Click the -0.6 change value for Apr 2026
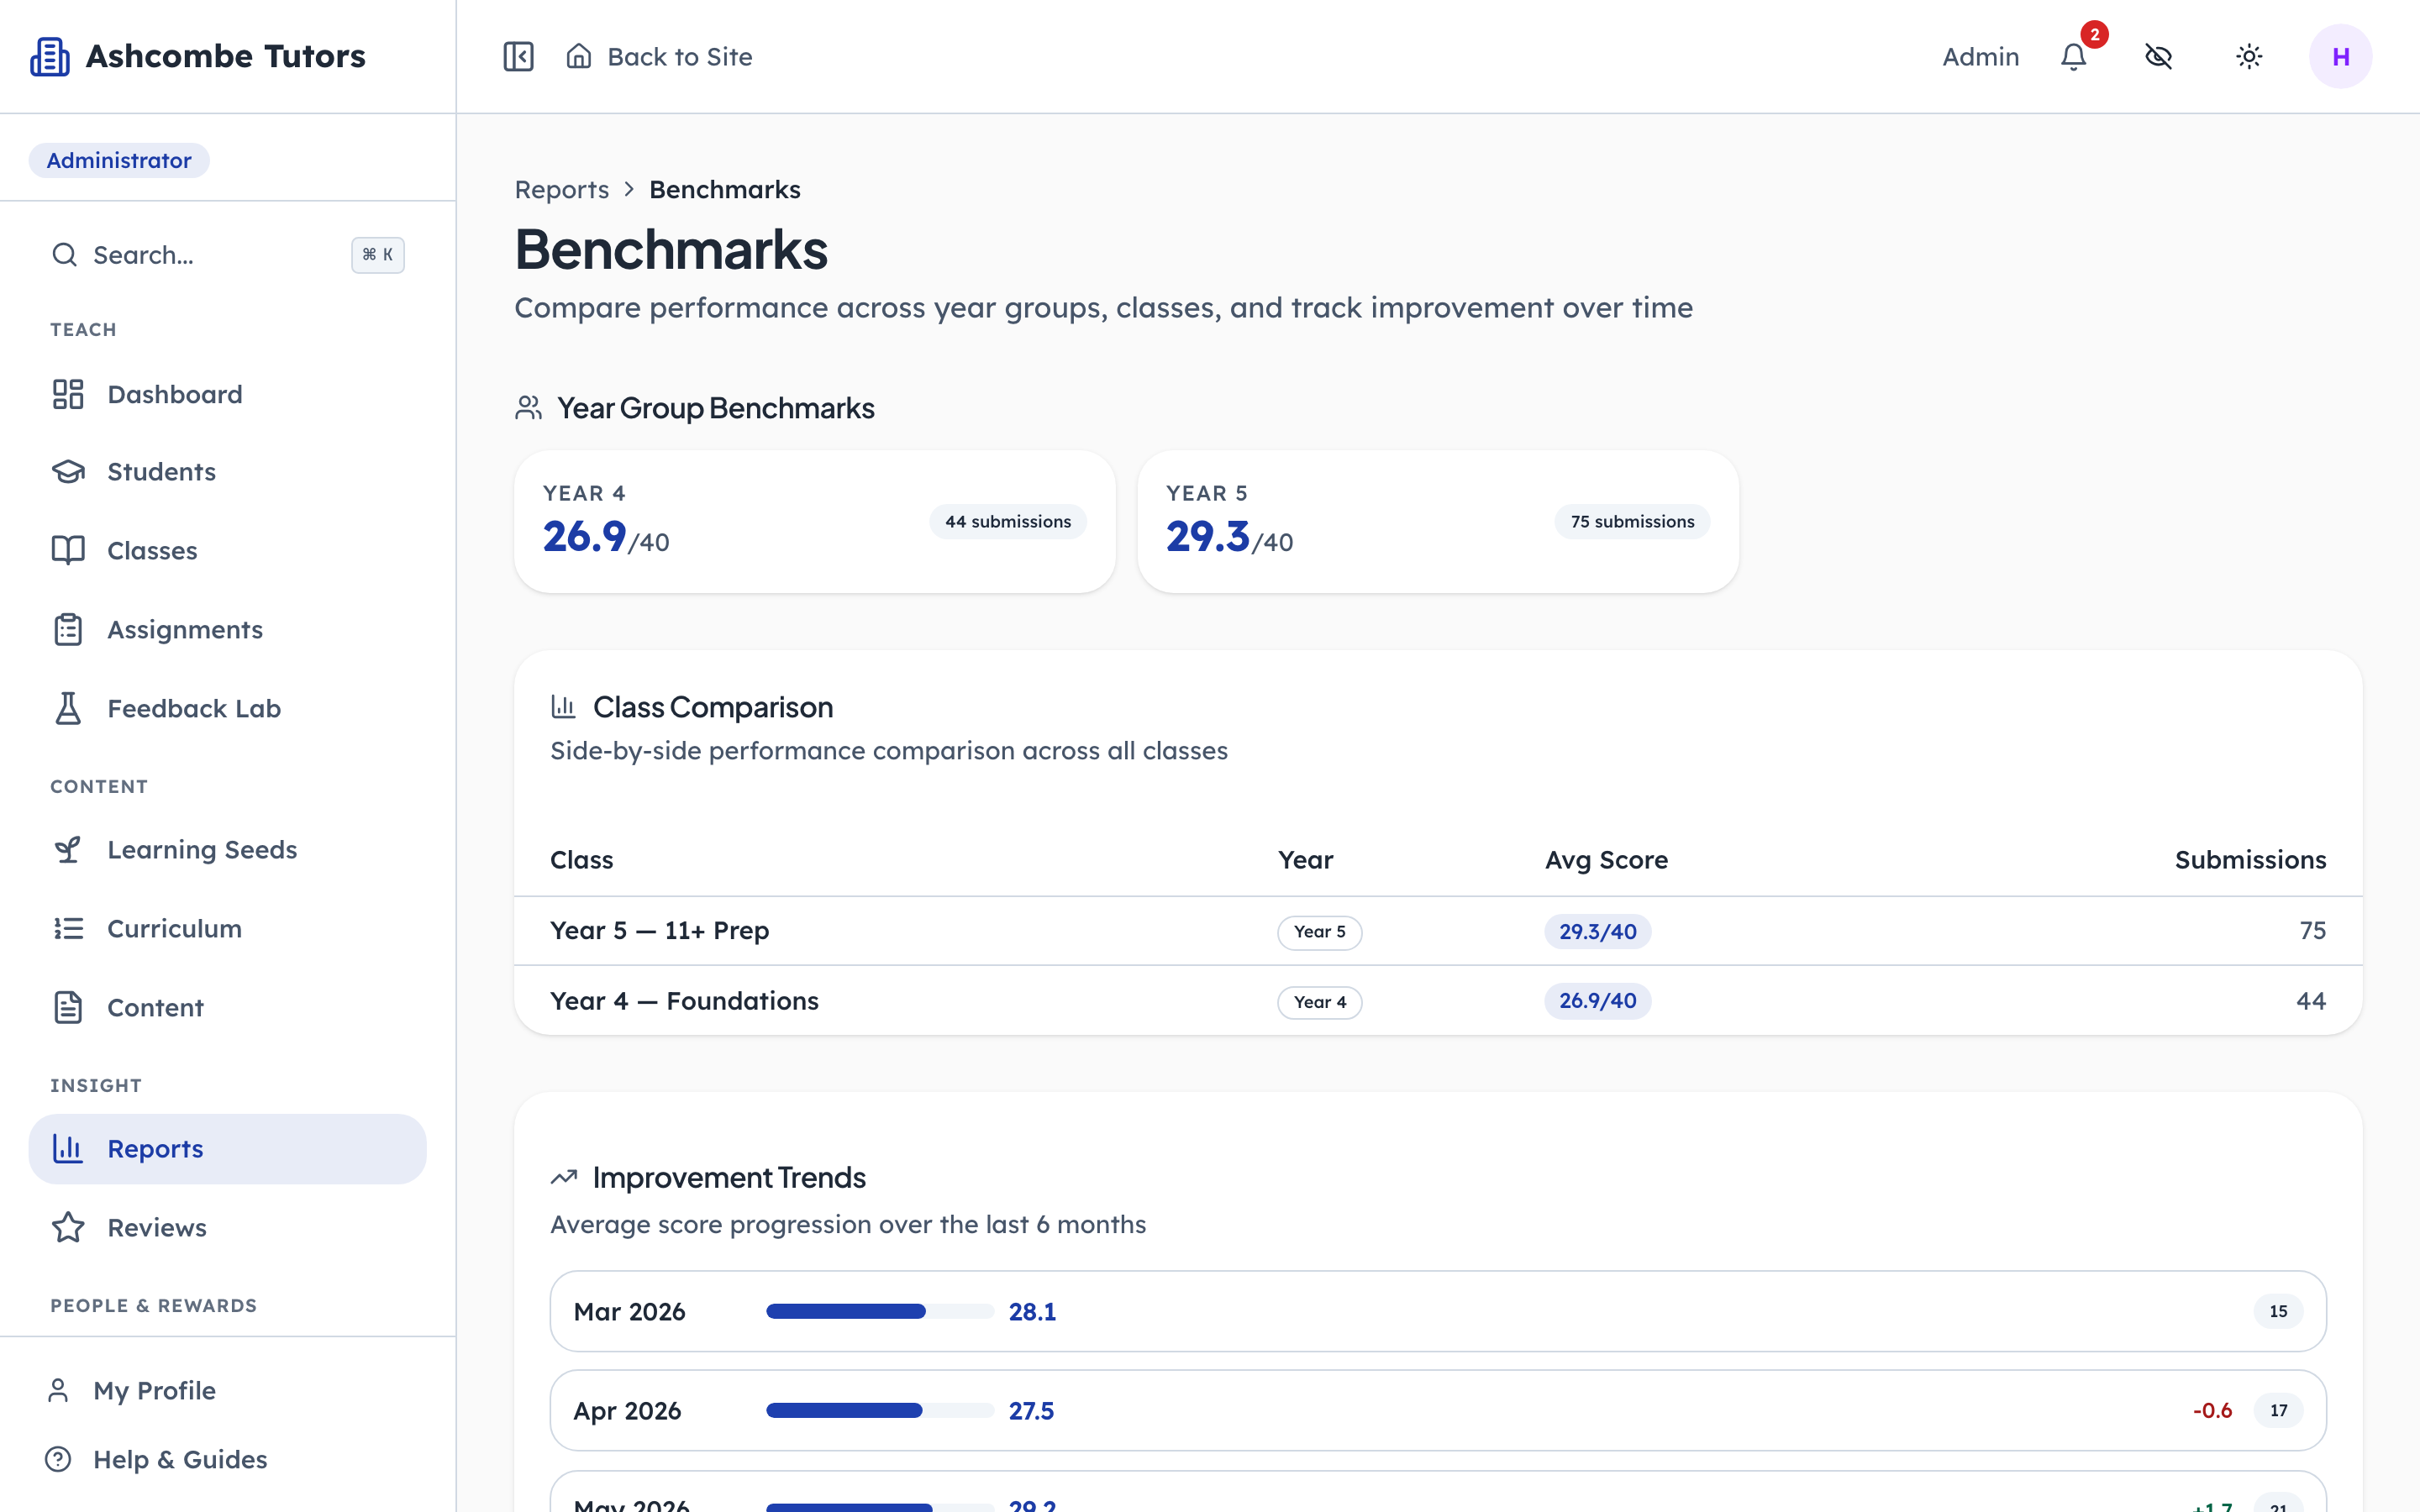The image size is (2420, 1512). [x=2212, y=1410]
